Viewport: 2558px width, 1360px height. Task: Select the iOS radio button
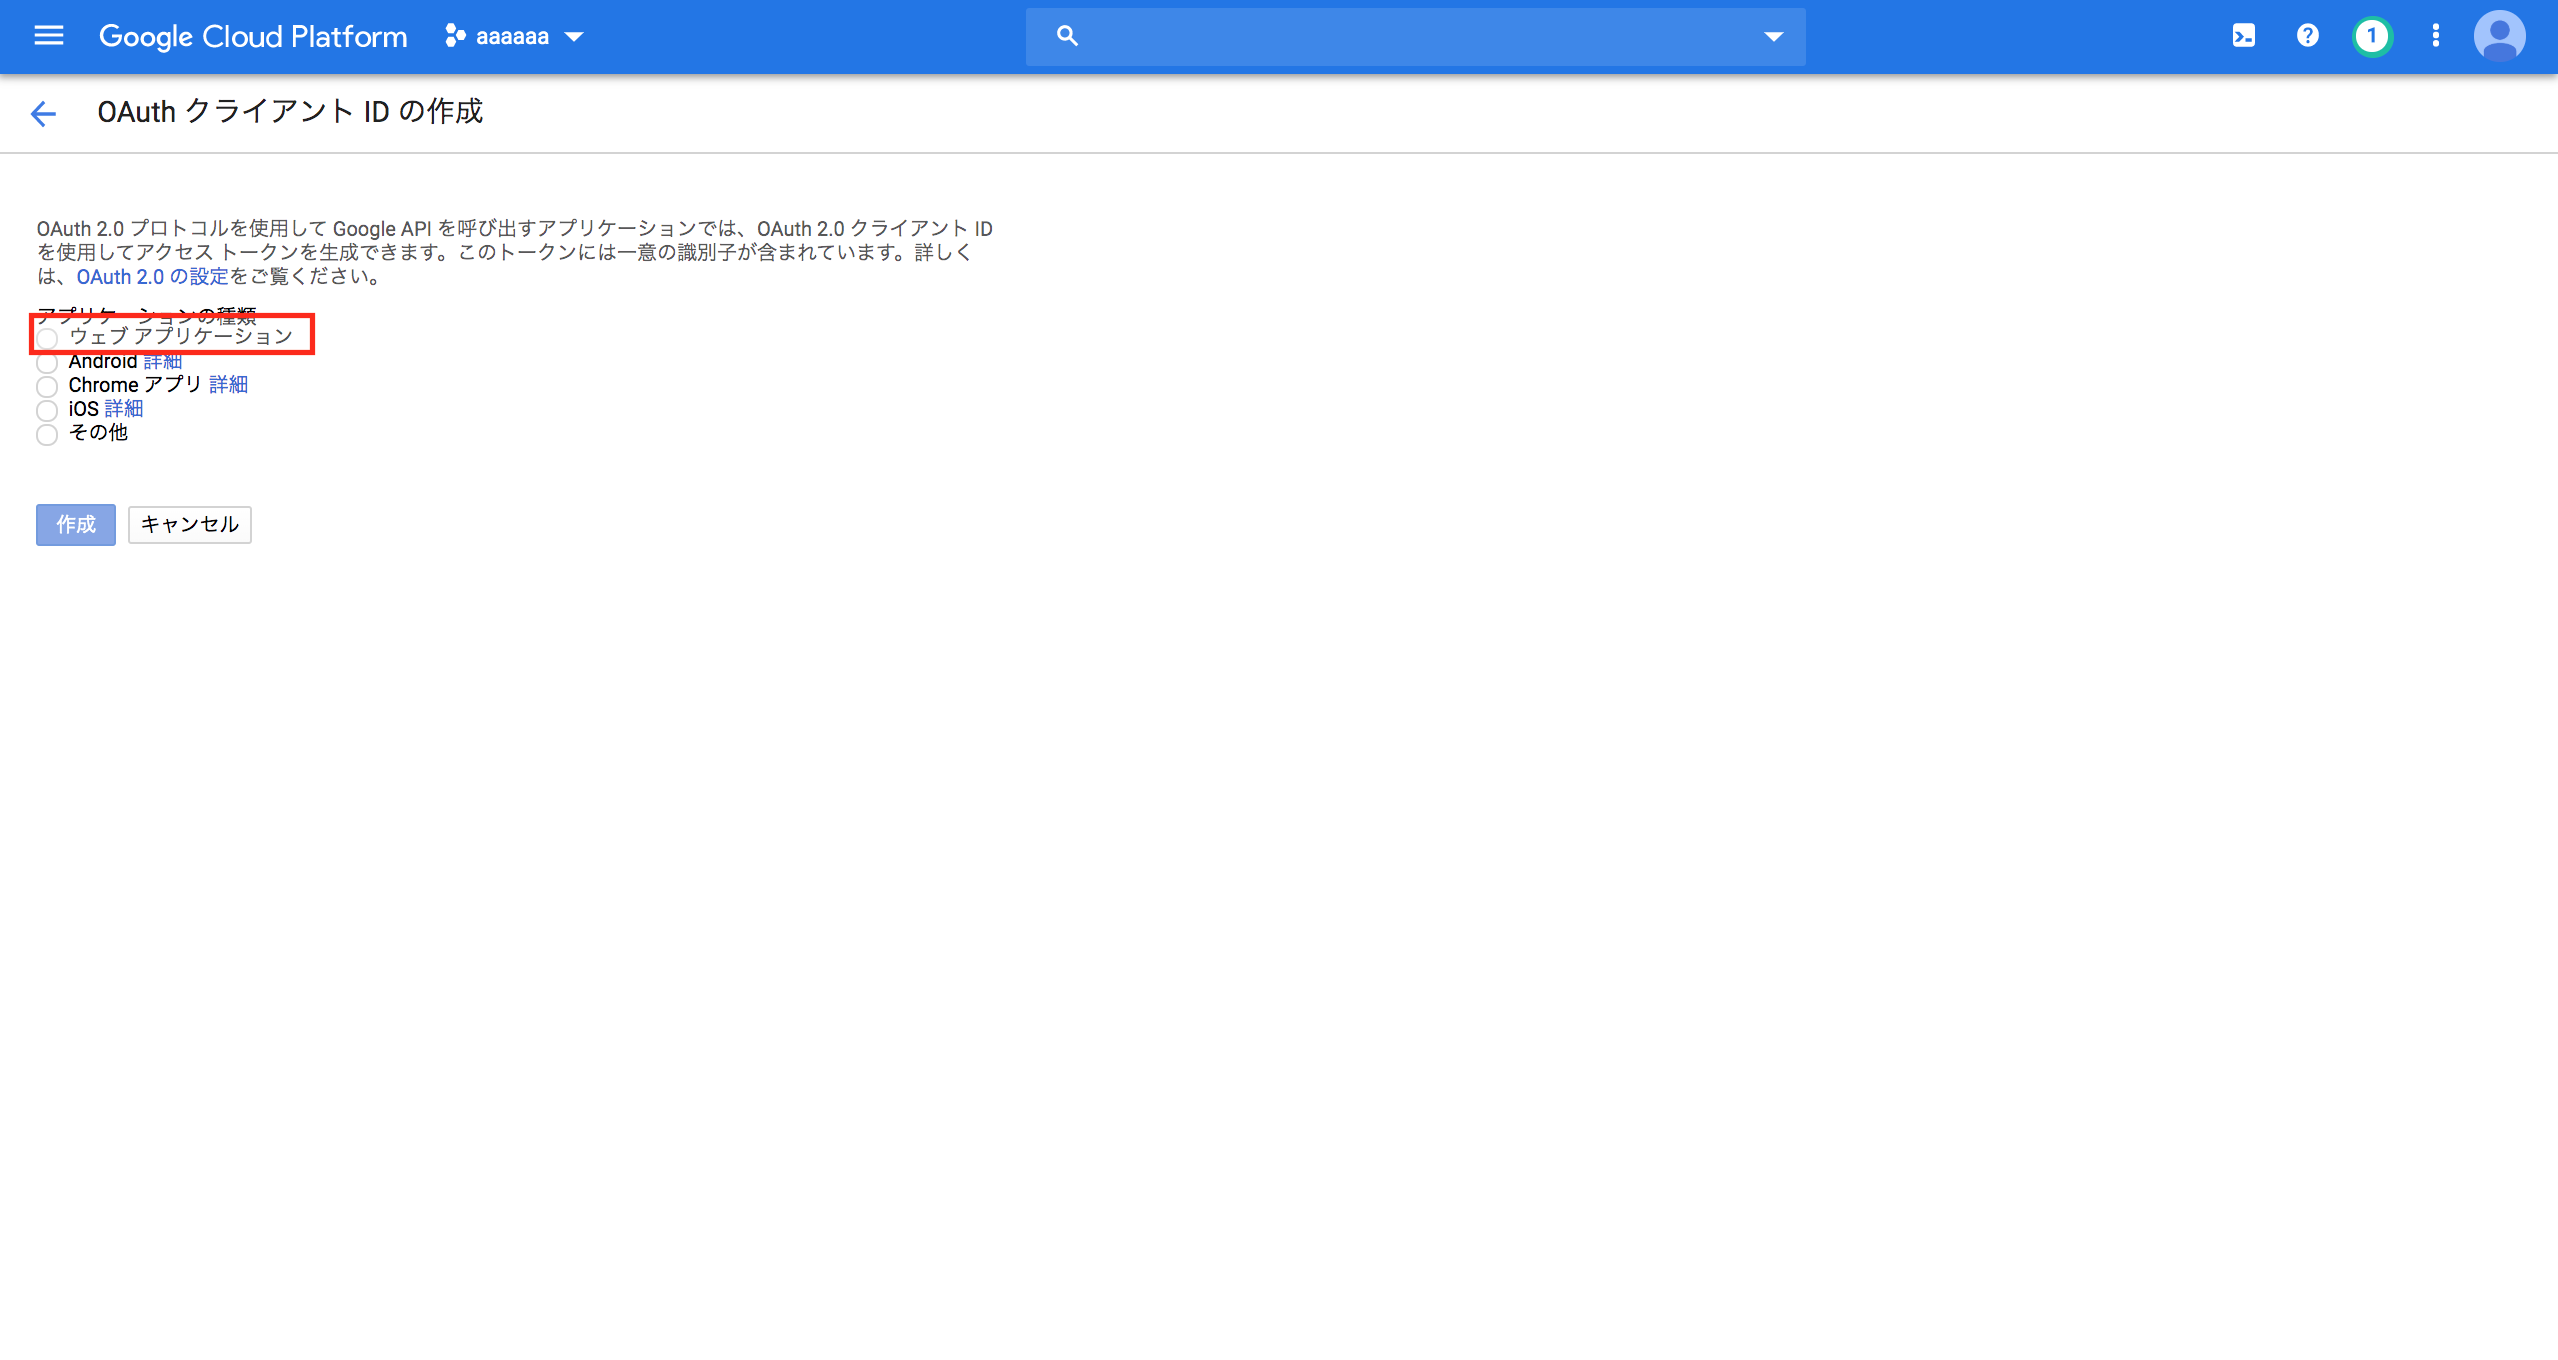[47, 411]
